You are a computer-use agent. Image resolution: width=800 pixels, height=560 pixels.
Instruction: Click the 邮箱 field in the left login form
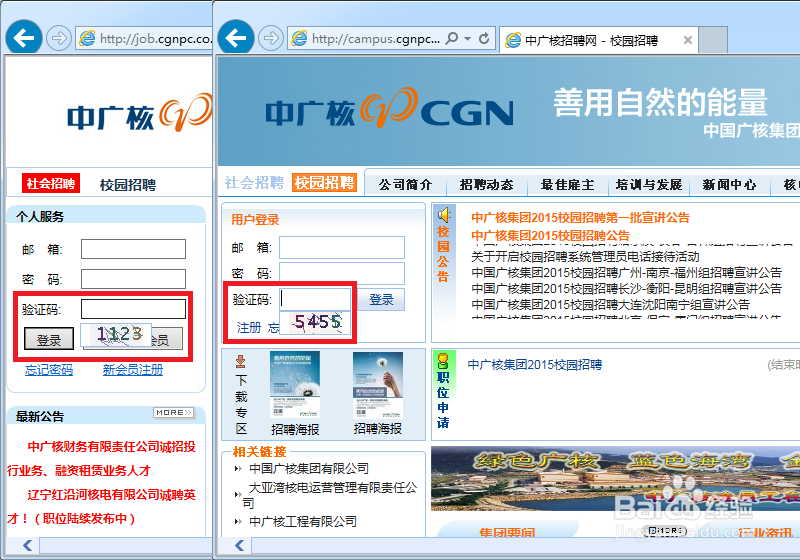click(x=133, y=249)
